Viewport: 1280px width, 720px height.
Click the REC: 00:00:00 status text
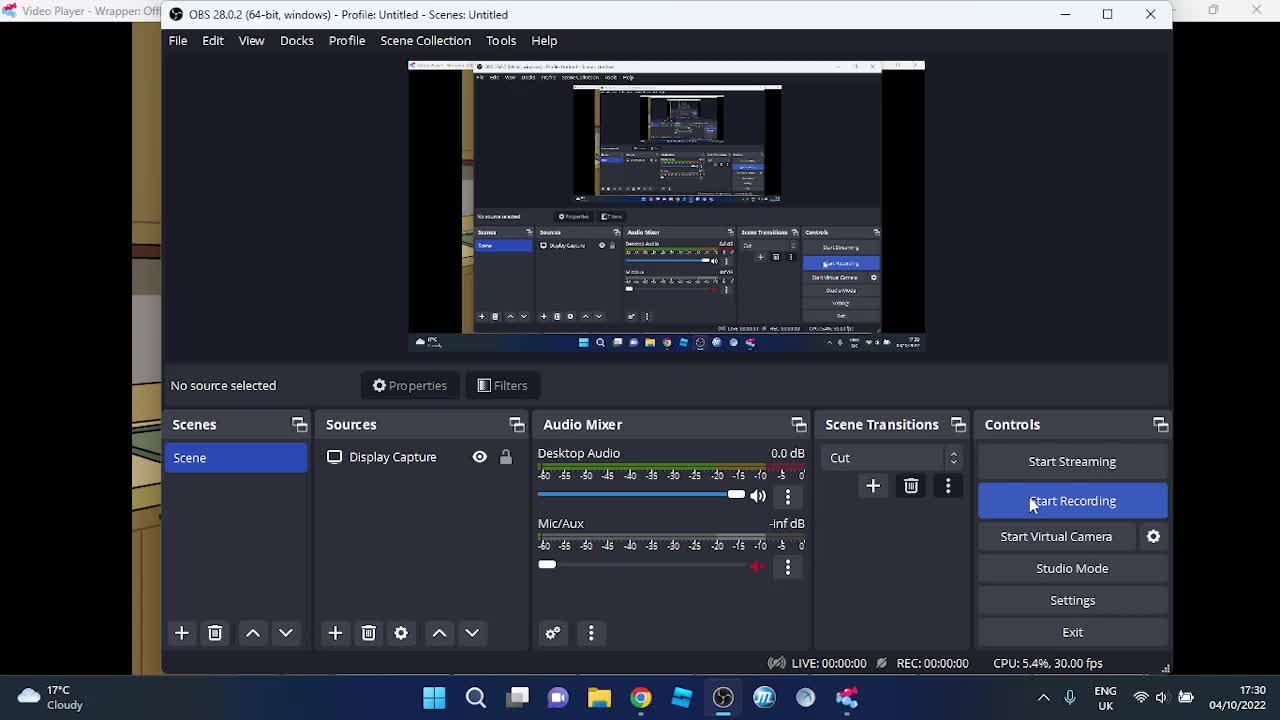(932, 664)
